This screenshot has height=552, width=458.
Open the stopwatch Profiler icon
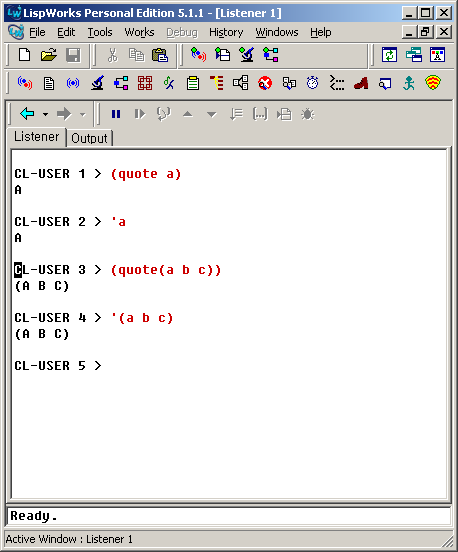(x=312, y=83)
